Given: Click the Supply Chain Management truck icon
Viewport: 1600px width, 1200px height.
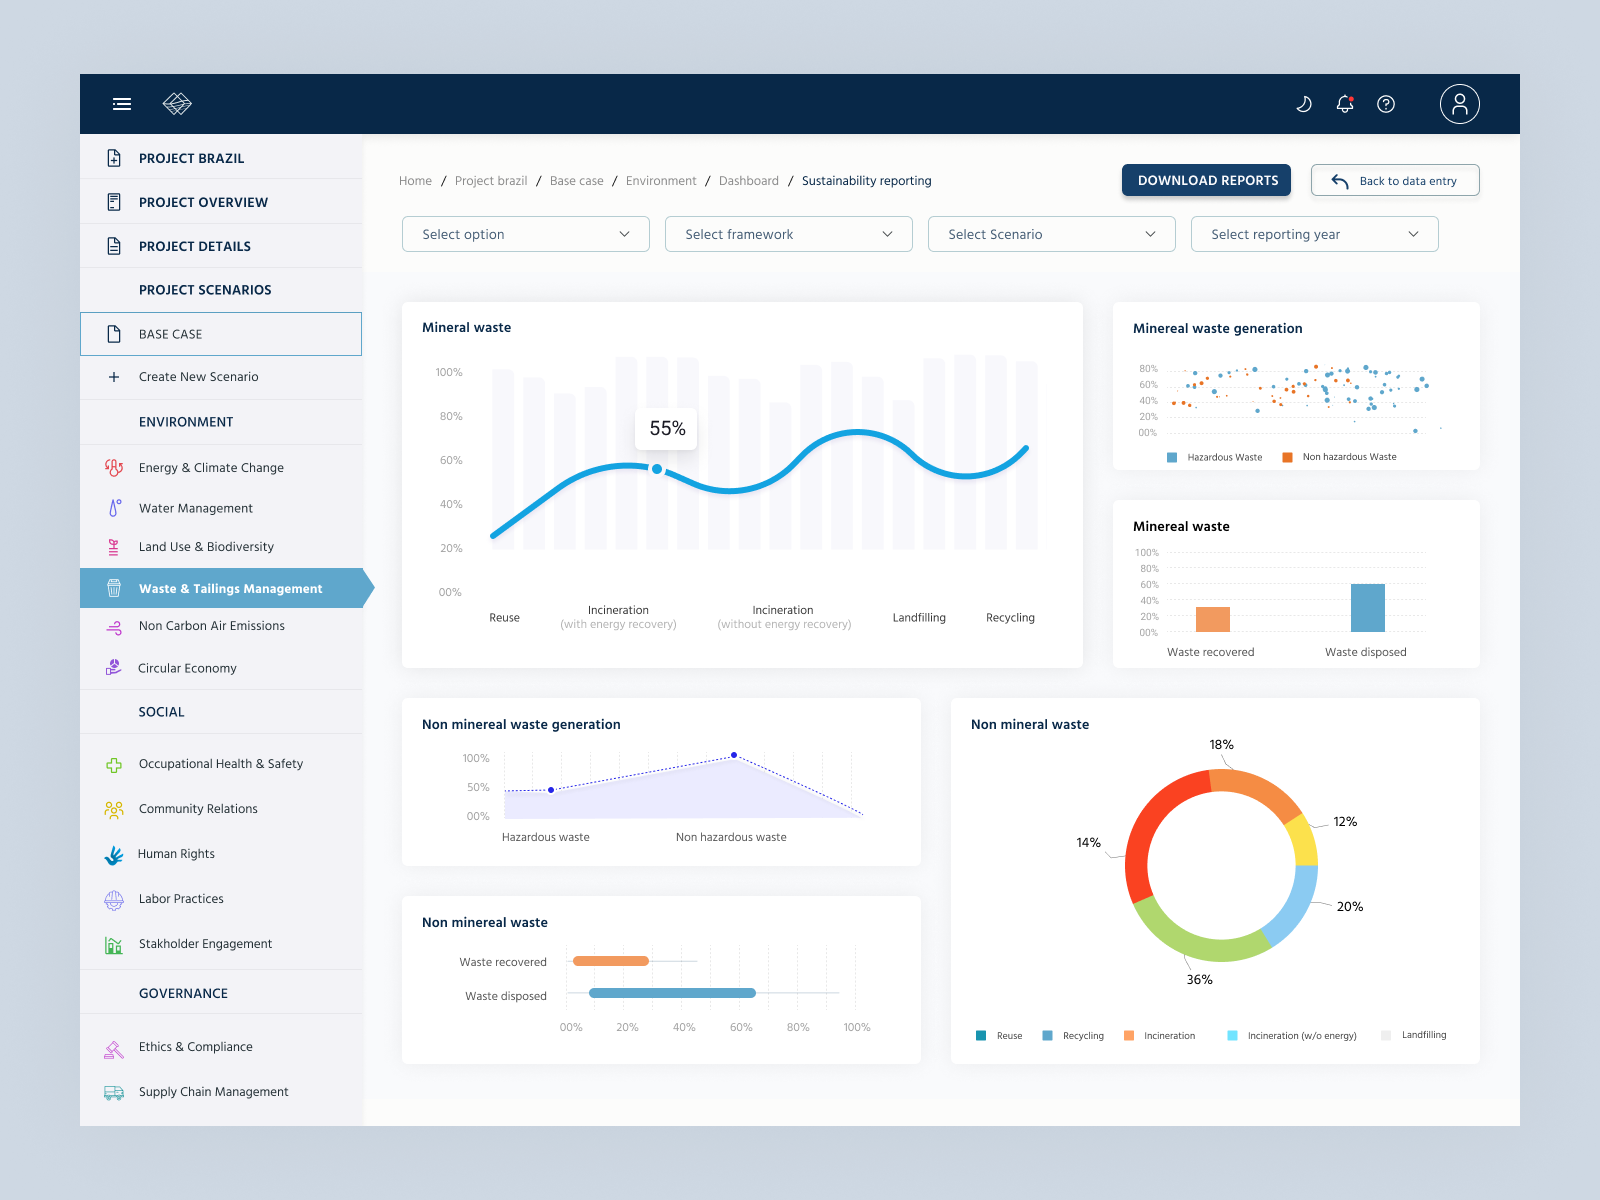Looking at the screenshot, I should click(113, 1092).
